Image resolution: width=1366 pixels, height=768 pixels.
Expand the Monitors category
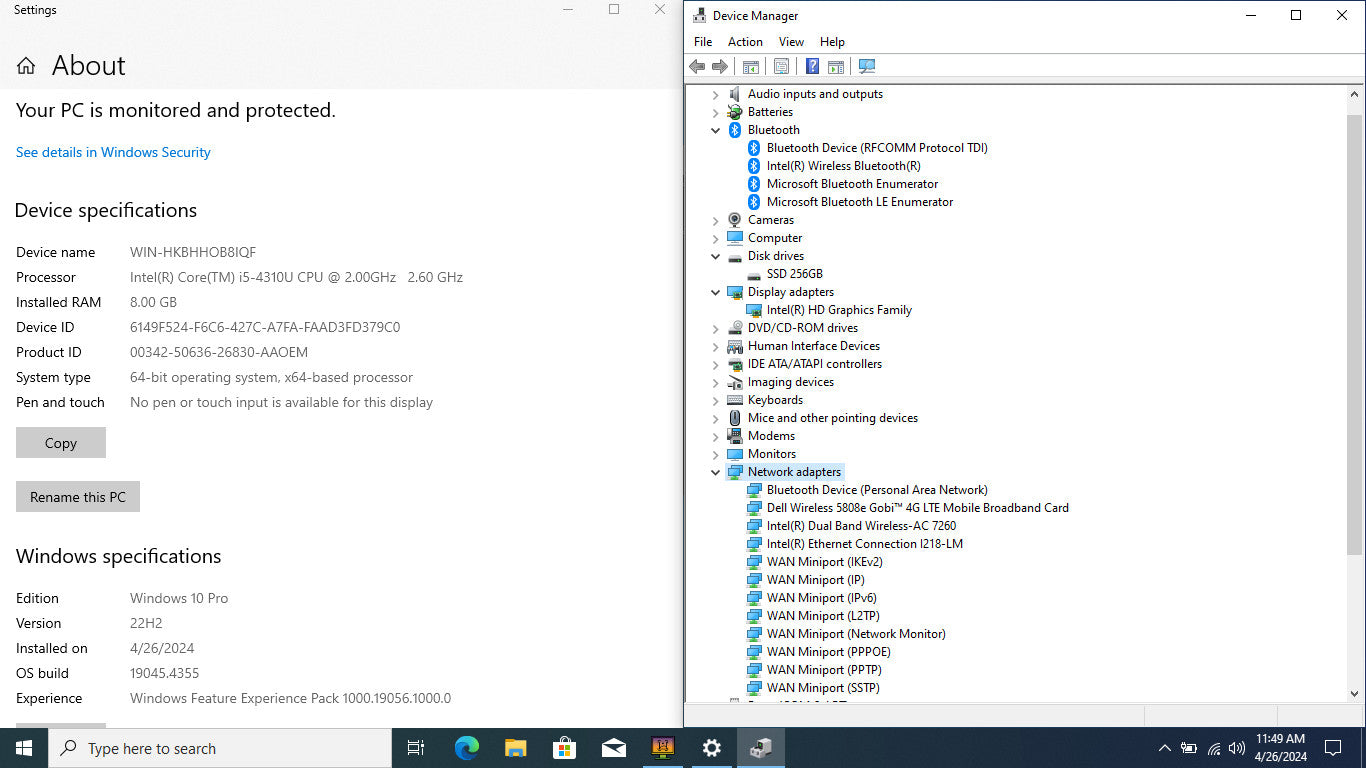point(715,454)
